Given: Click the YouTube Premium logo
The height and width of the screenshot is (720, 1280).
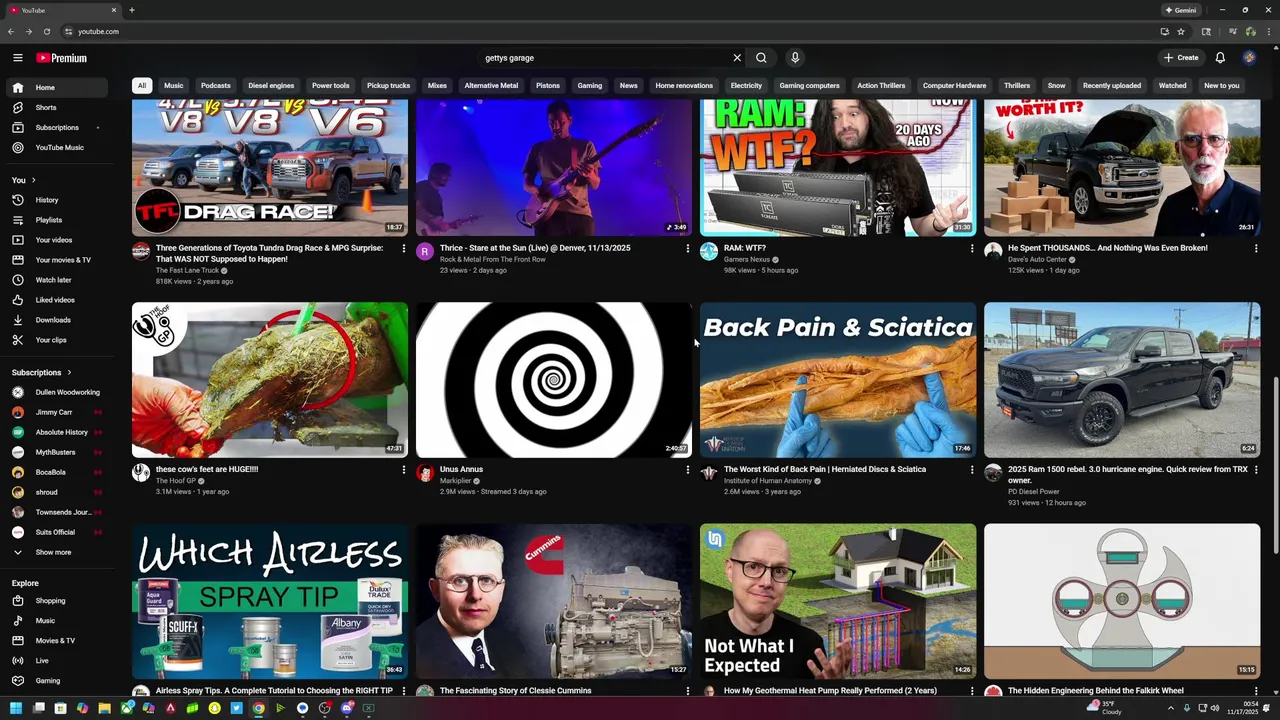Looking at the screenshot, I should point(62,58).
